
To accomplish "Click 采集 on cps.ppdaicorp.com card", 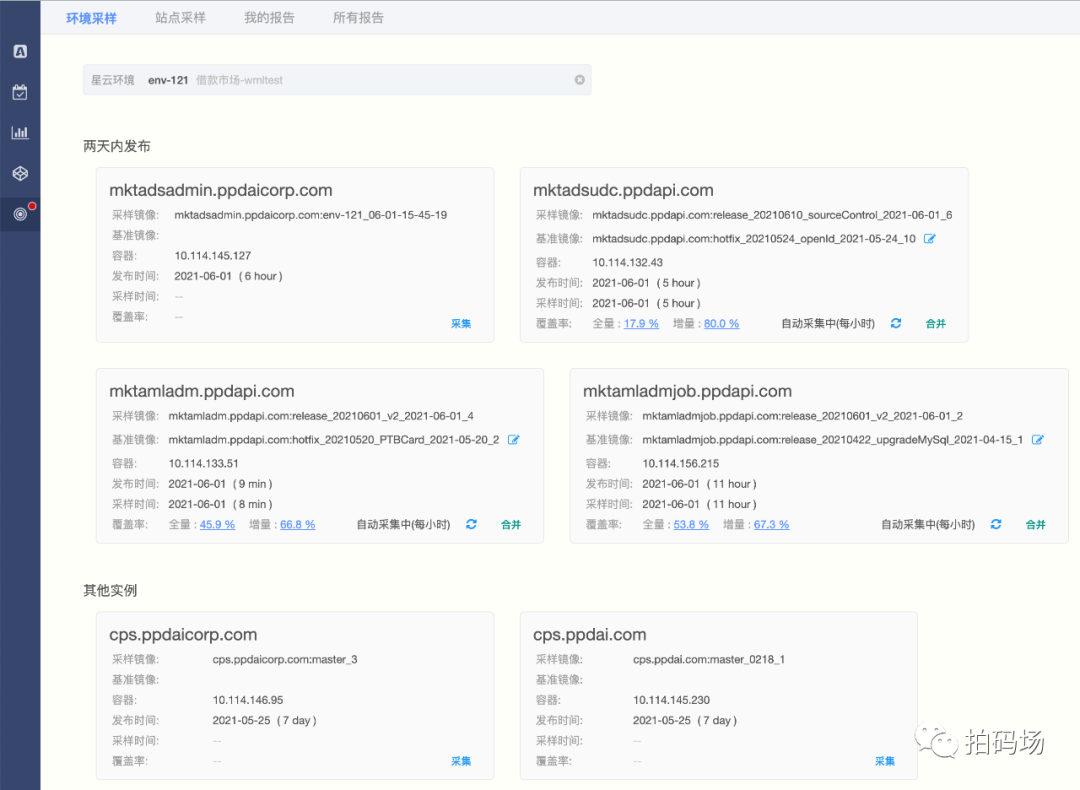I will [461, 761].
